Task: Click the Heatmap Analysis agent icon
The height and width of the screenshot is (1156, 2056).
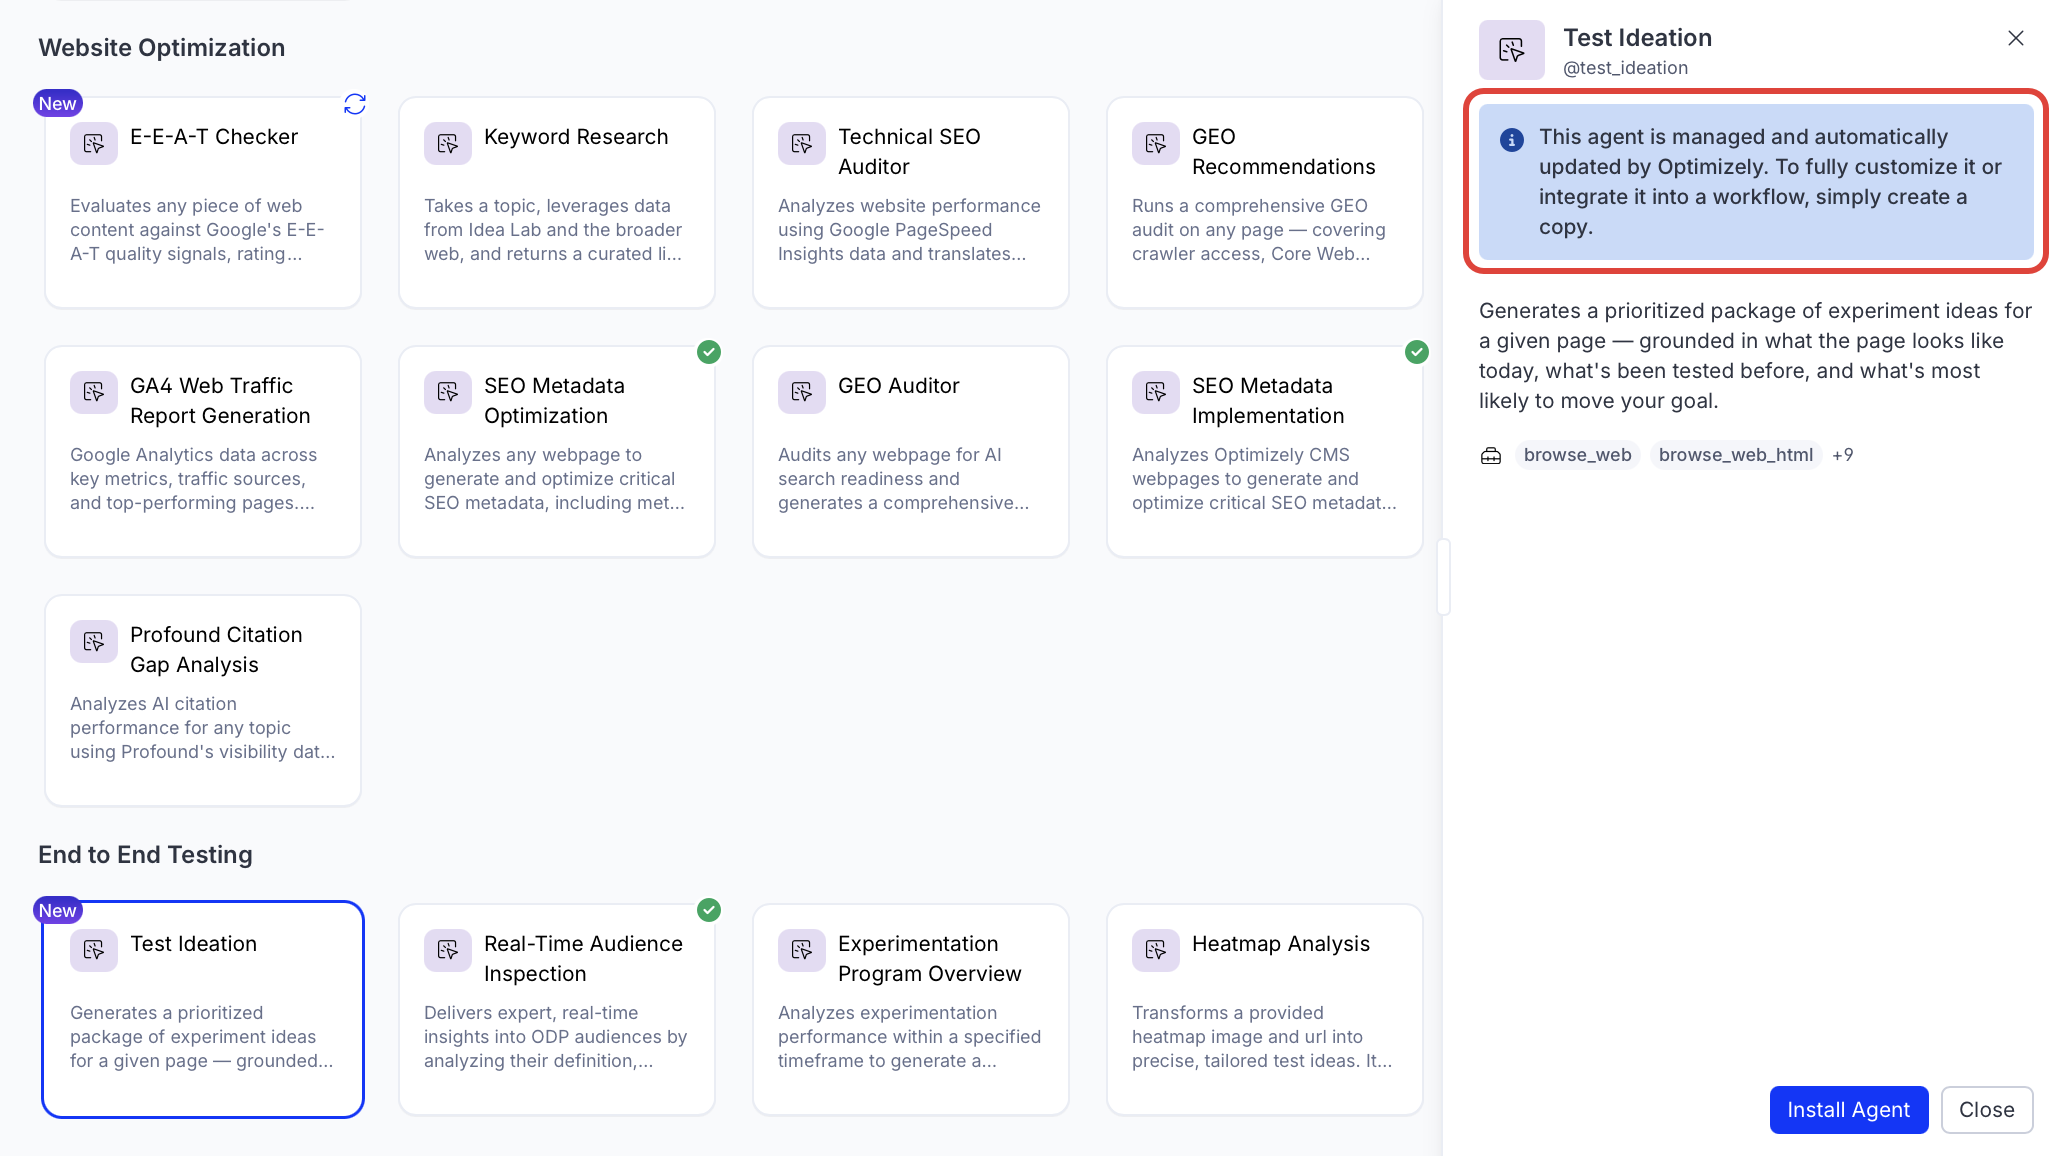Action: click(x=1155, y=950)
